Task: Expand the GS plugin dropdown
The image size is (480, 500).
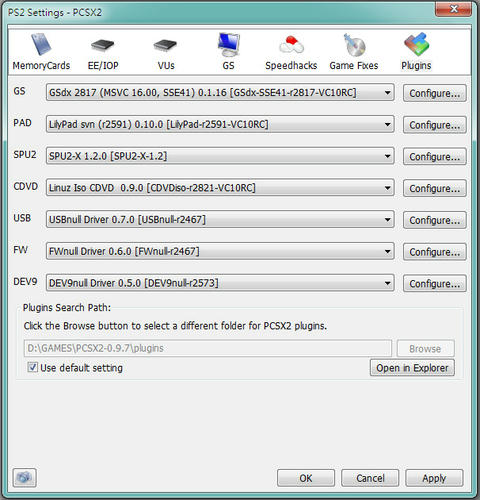Action: (x=220, y=92)
